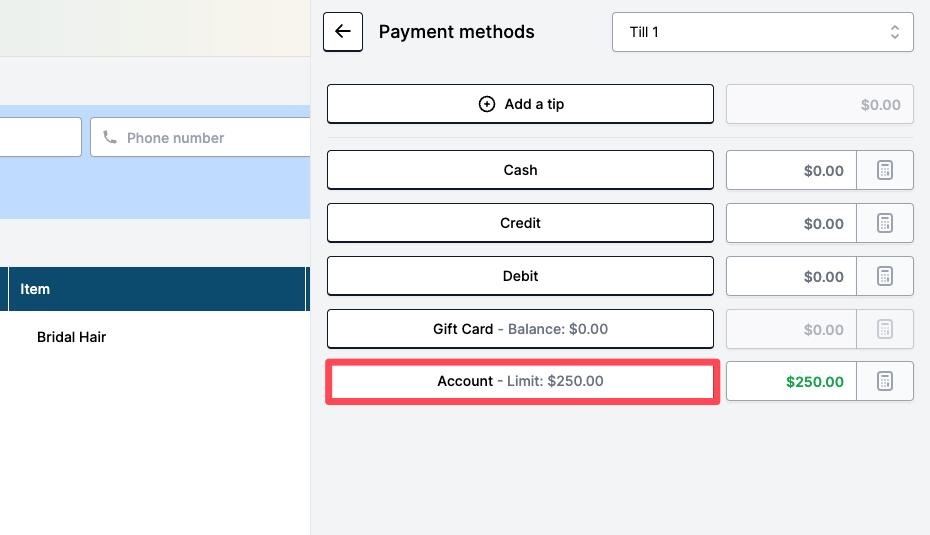Click the Account amount showing $250.00
Image resolution: width=930 pixels, height=535 pixels.
791,381
